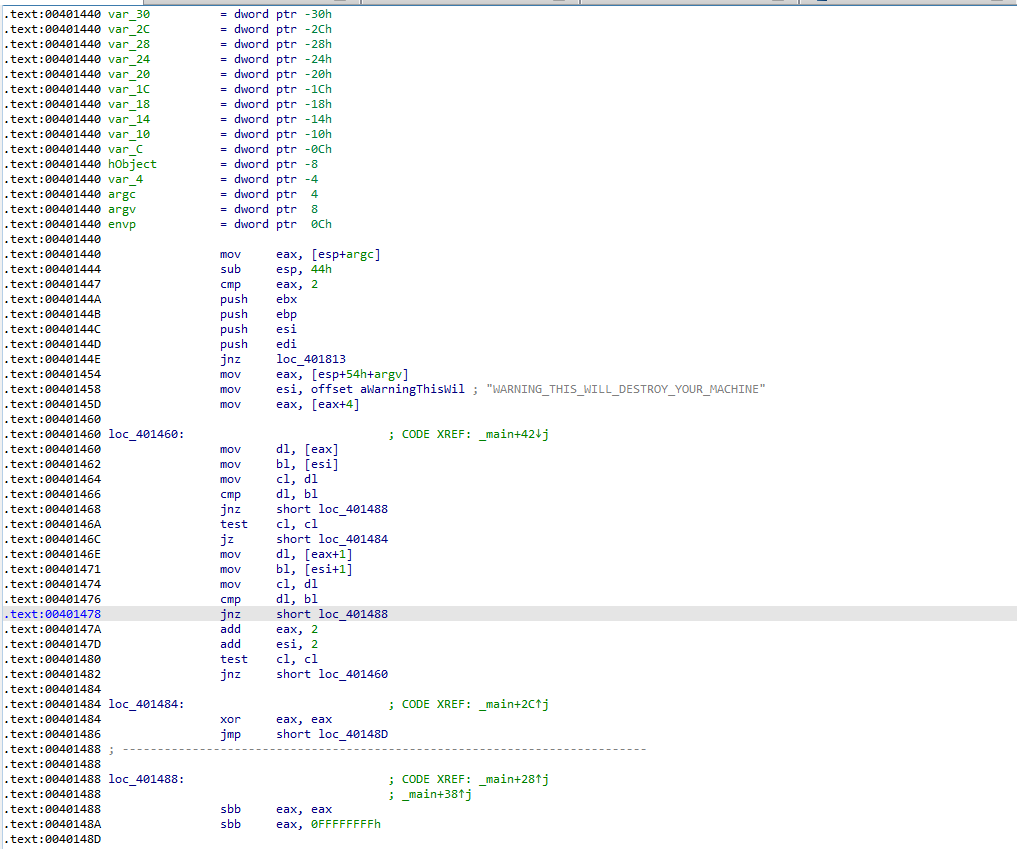This screenshot has height=849, width=1017.
Task: Click the 'mov dl, [eax]' instruction at 00401460
Action: coord(279,449)
